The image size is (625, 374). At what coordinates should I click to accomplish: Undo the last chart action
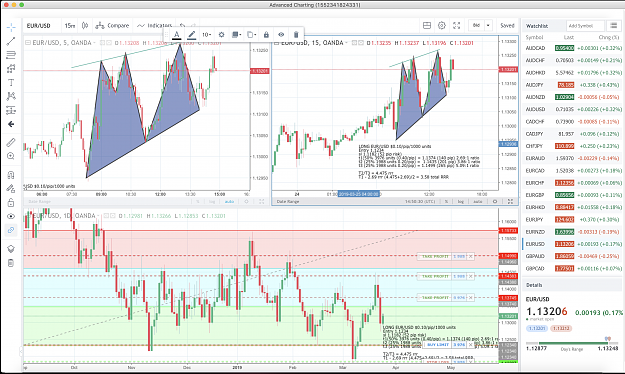pyautogui.click(x=182, y=26)
